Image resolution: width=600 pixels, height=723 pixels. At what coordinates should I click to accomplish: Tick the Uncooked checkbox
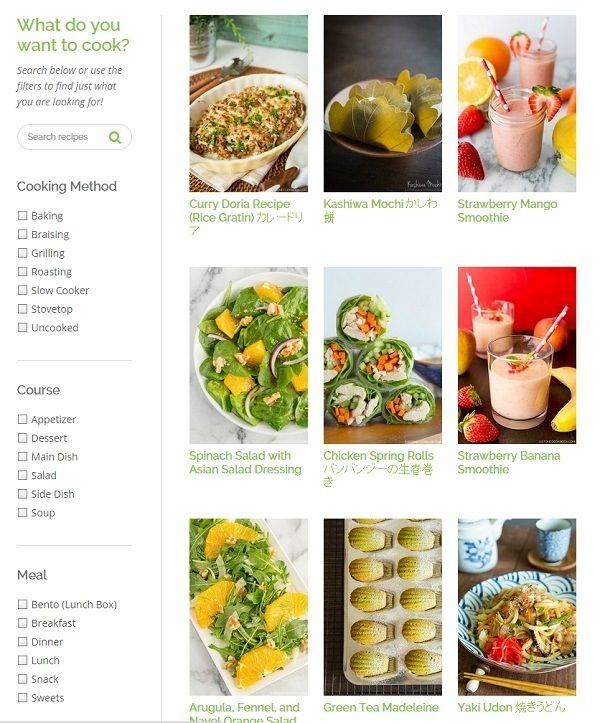[x=22, y=327]
